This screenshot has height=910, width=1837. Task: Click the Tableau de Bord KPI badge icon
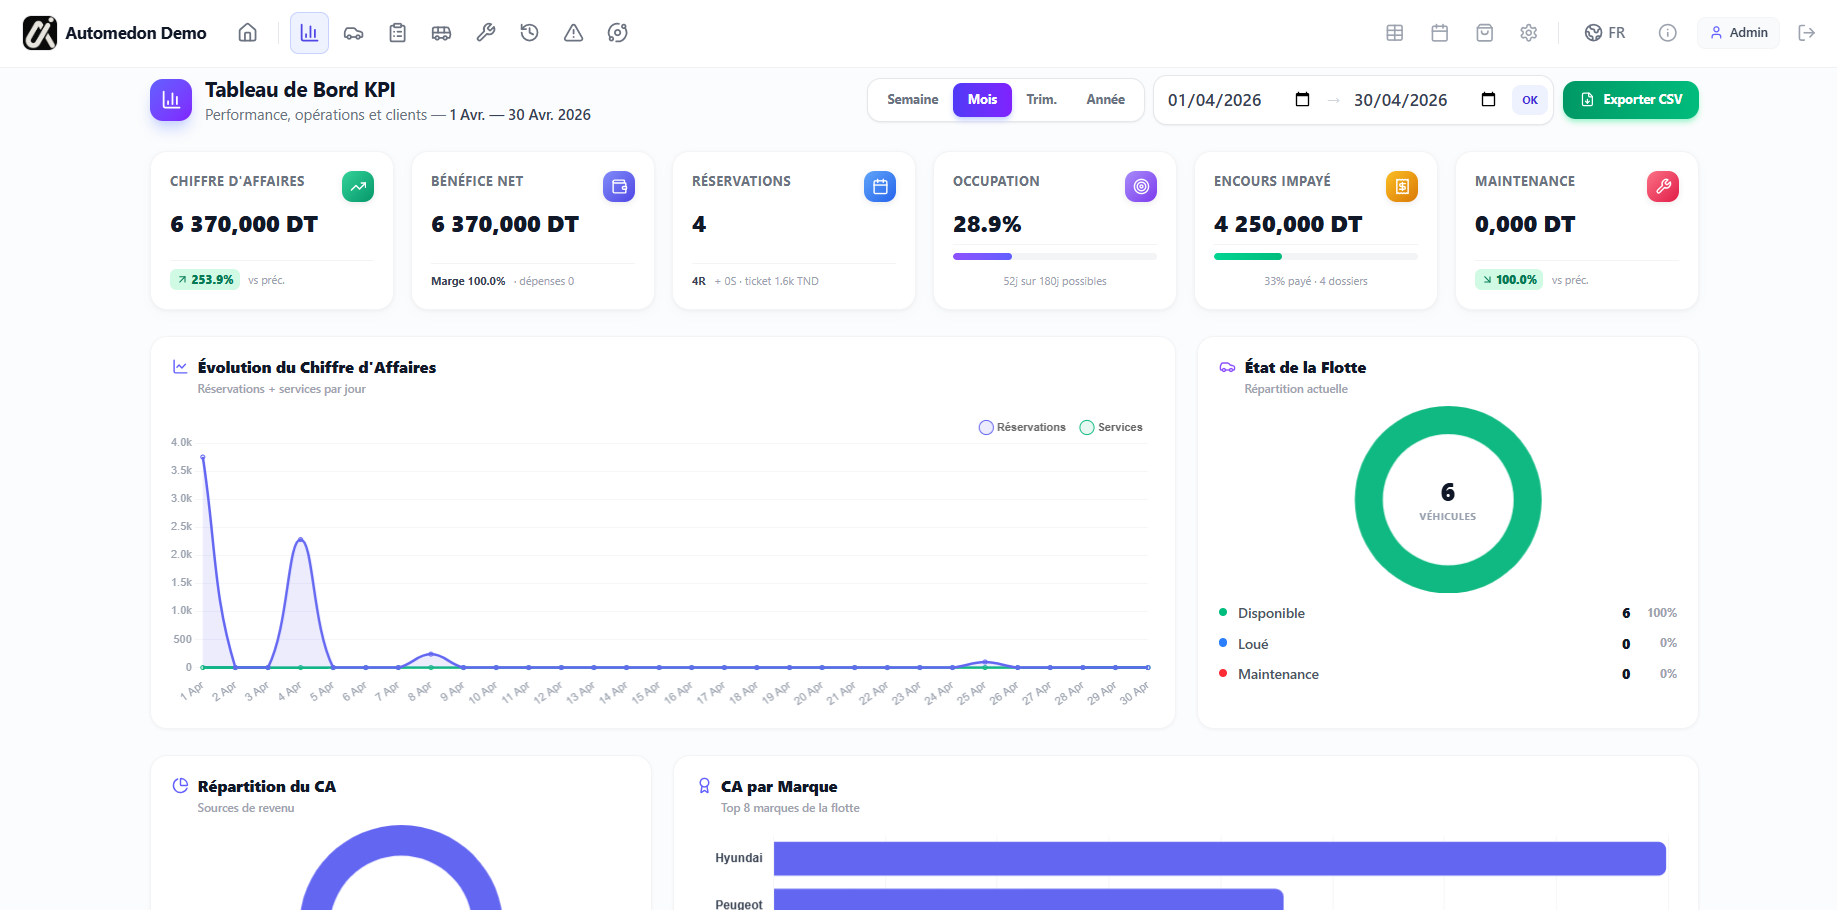171,100
